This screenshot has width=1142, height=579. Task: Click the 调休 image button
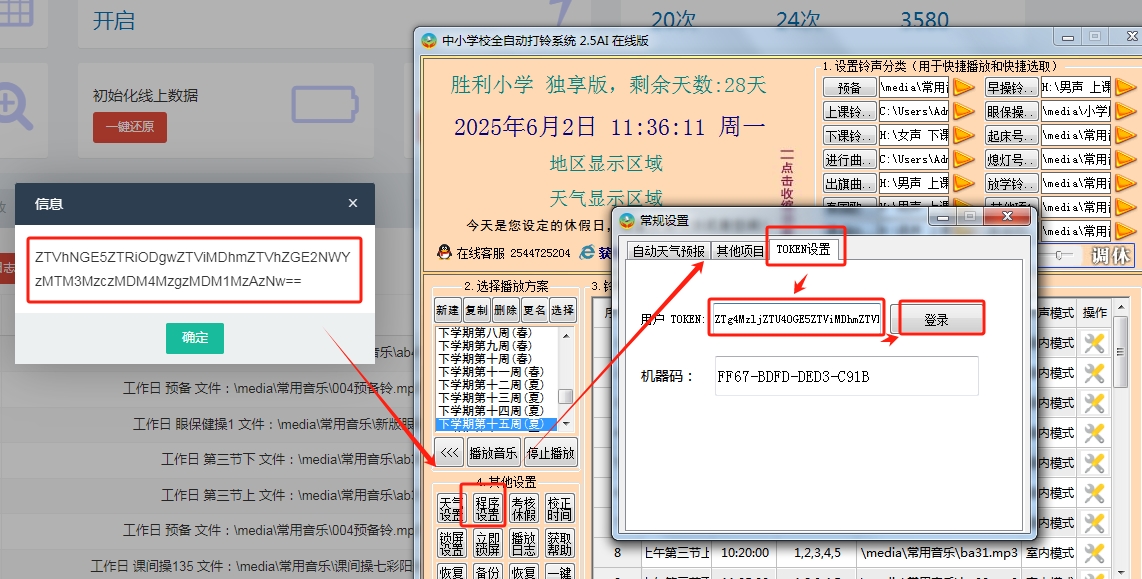point(1111,256)
